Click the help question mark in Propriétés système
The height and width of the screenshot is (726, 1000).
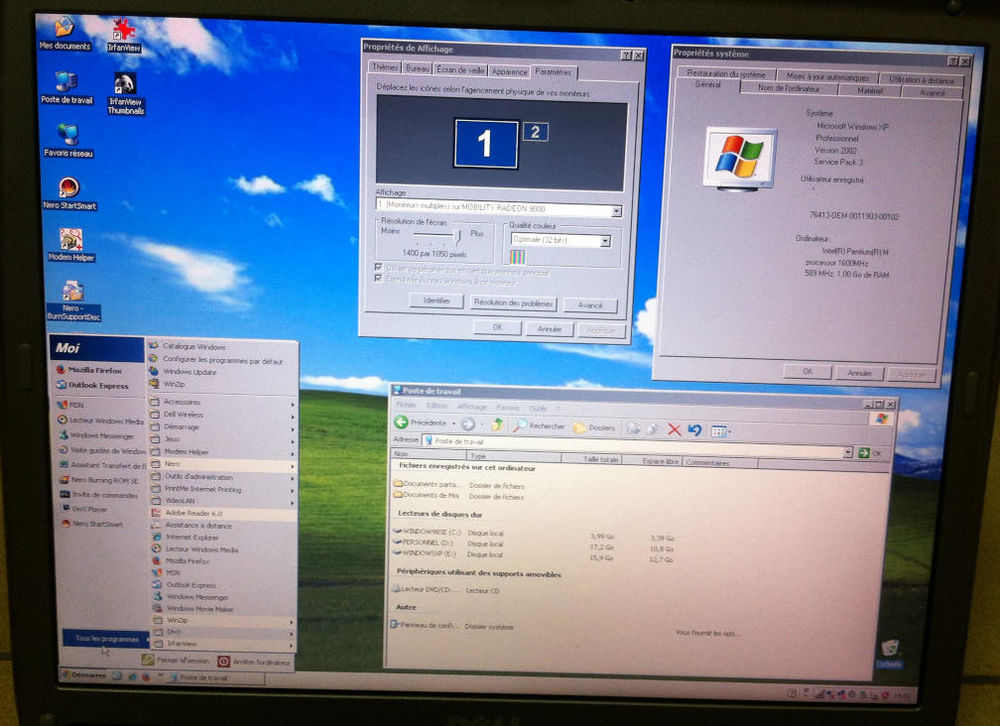pos(952,61)
